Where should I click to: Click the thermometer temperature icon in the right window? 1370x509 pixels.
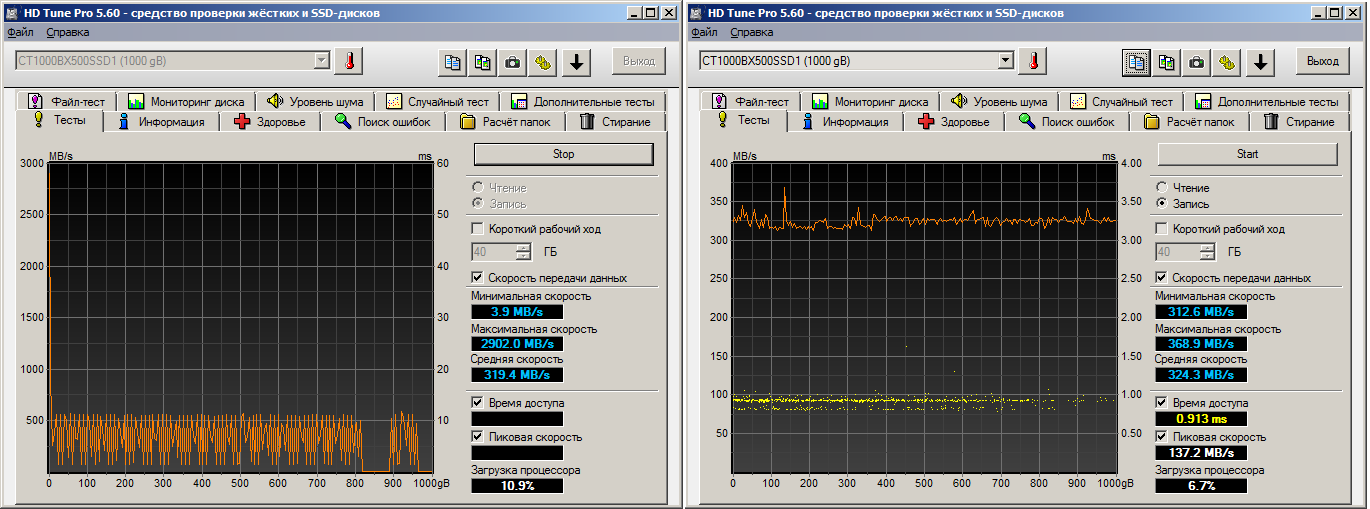1033,61
